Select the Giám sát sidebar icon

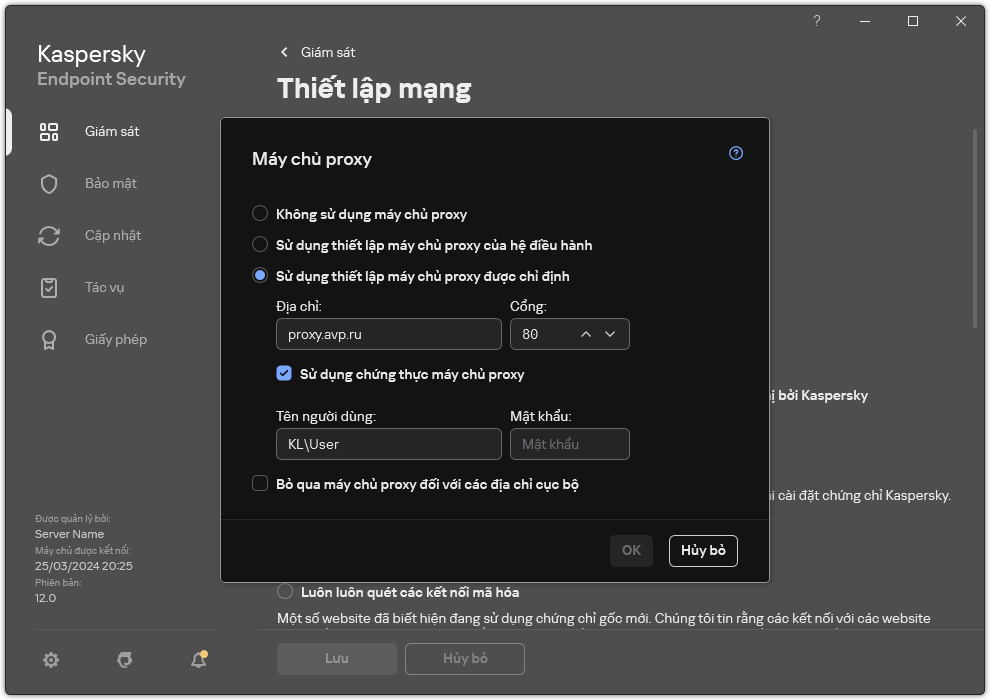pyautogui.click(x=48, y=131)
